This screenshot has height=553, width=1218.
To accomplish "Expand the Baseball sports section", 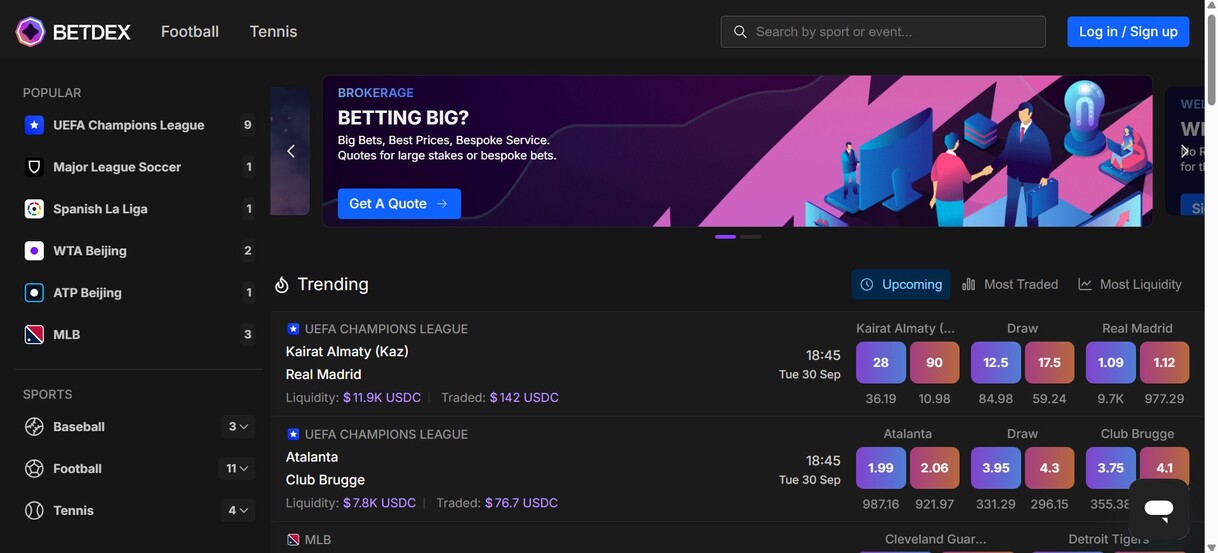I will point(238,427).
